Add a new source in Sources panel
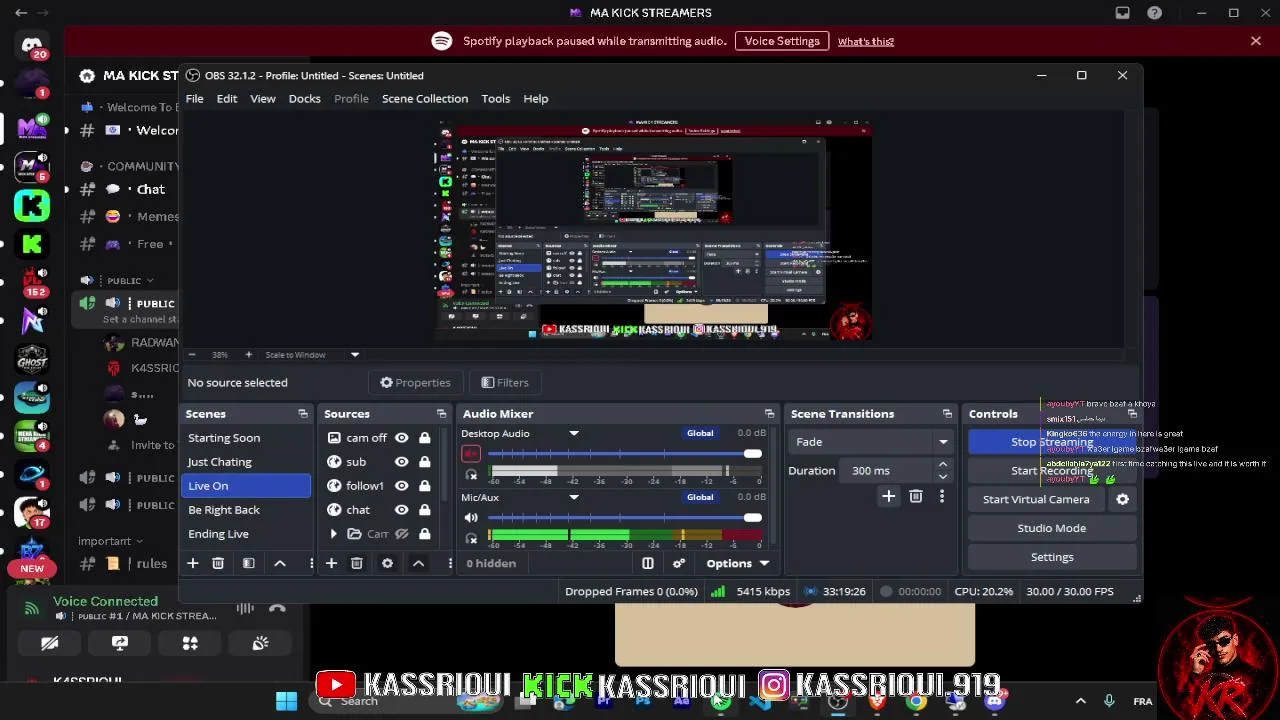 (331, 563)
